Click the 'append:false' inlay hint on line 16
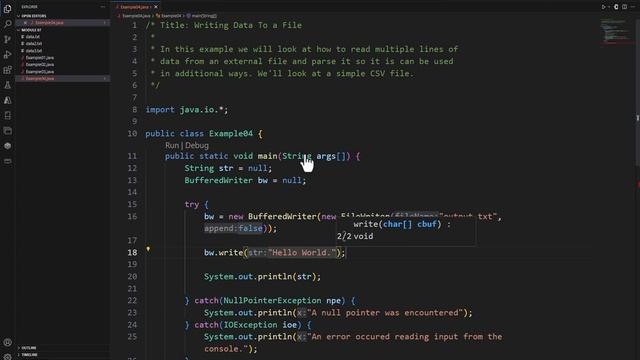The width and height of the screenshot is (640, 360). (233, 228)
